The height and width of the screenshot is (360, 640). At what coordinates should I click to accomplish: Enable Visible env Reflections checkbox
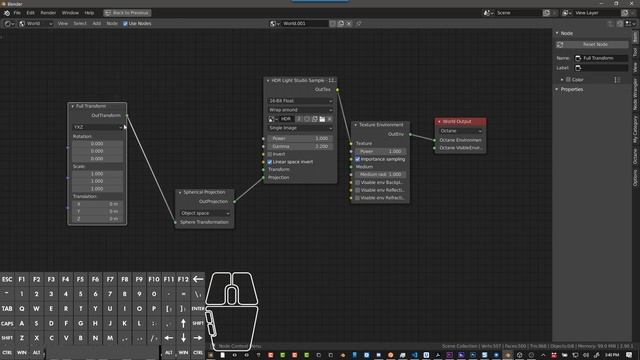[x=358, y=190]
